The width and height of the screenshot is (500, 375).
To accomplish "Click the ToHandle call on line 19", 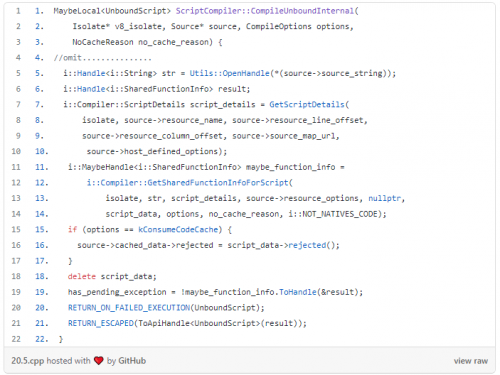I will click(x=298, y=292).
